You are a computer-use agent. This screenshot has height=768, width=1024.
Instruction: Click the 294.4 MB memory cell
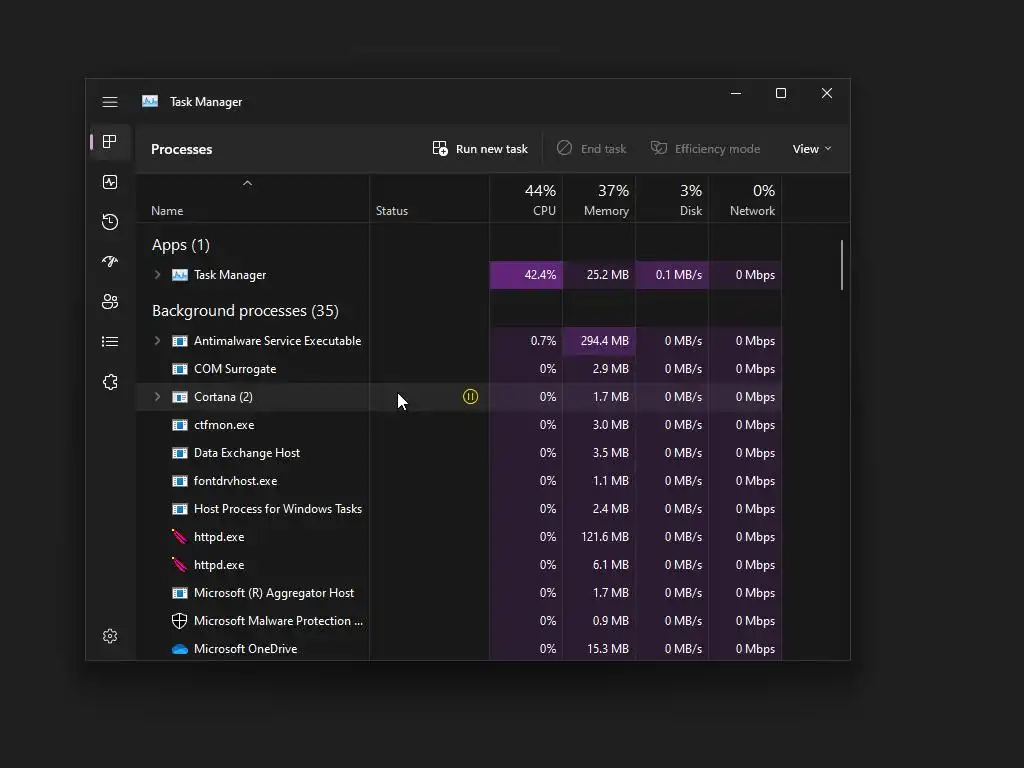click(x=599, y=341)
